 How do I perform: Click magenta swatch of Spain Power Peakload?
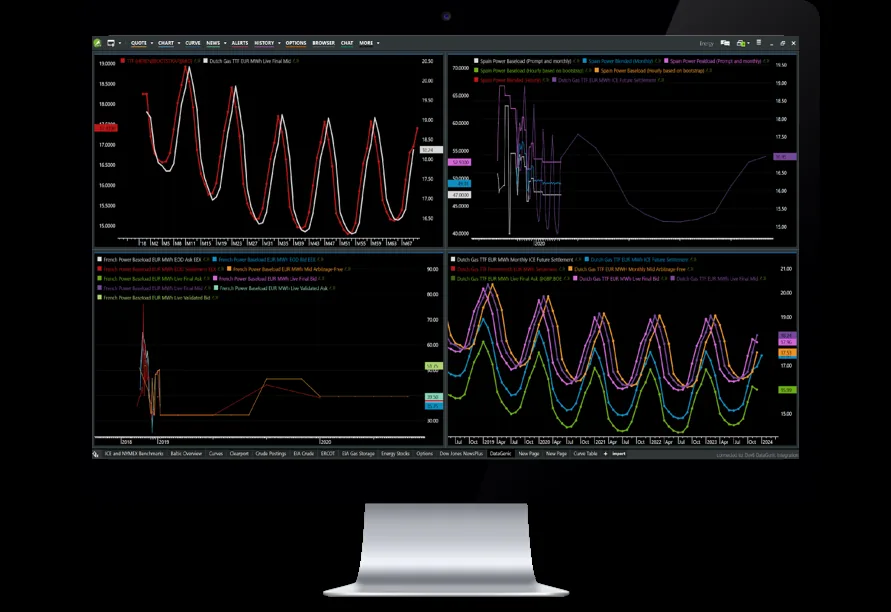pos(666,61)
